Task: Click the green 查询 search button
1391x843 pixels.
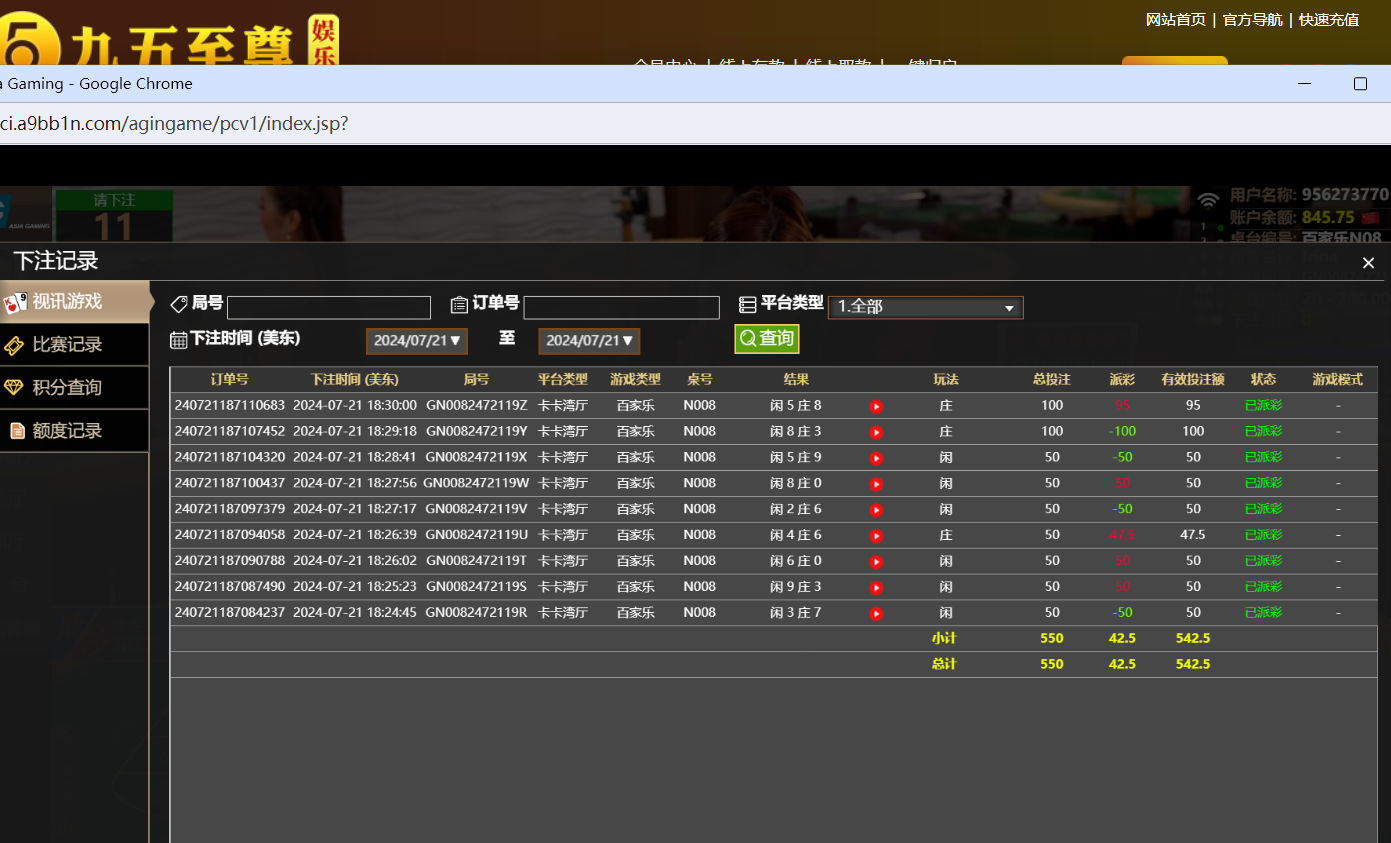Action: click(767, 339)
